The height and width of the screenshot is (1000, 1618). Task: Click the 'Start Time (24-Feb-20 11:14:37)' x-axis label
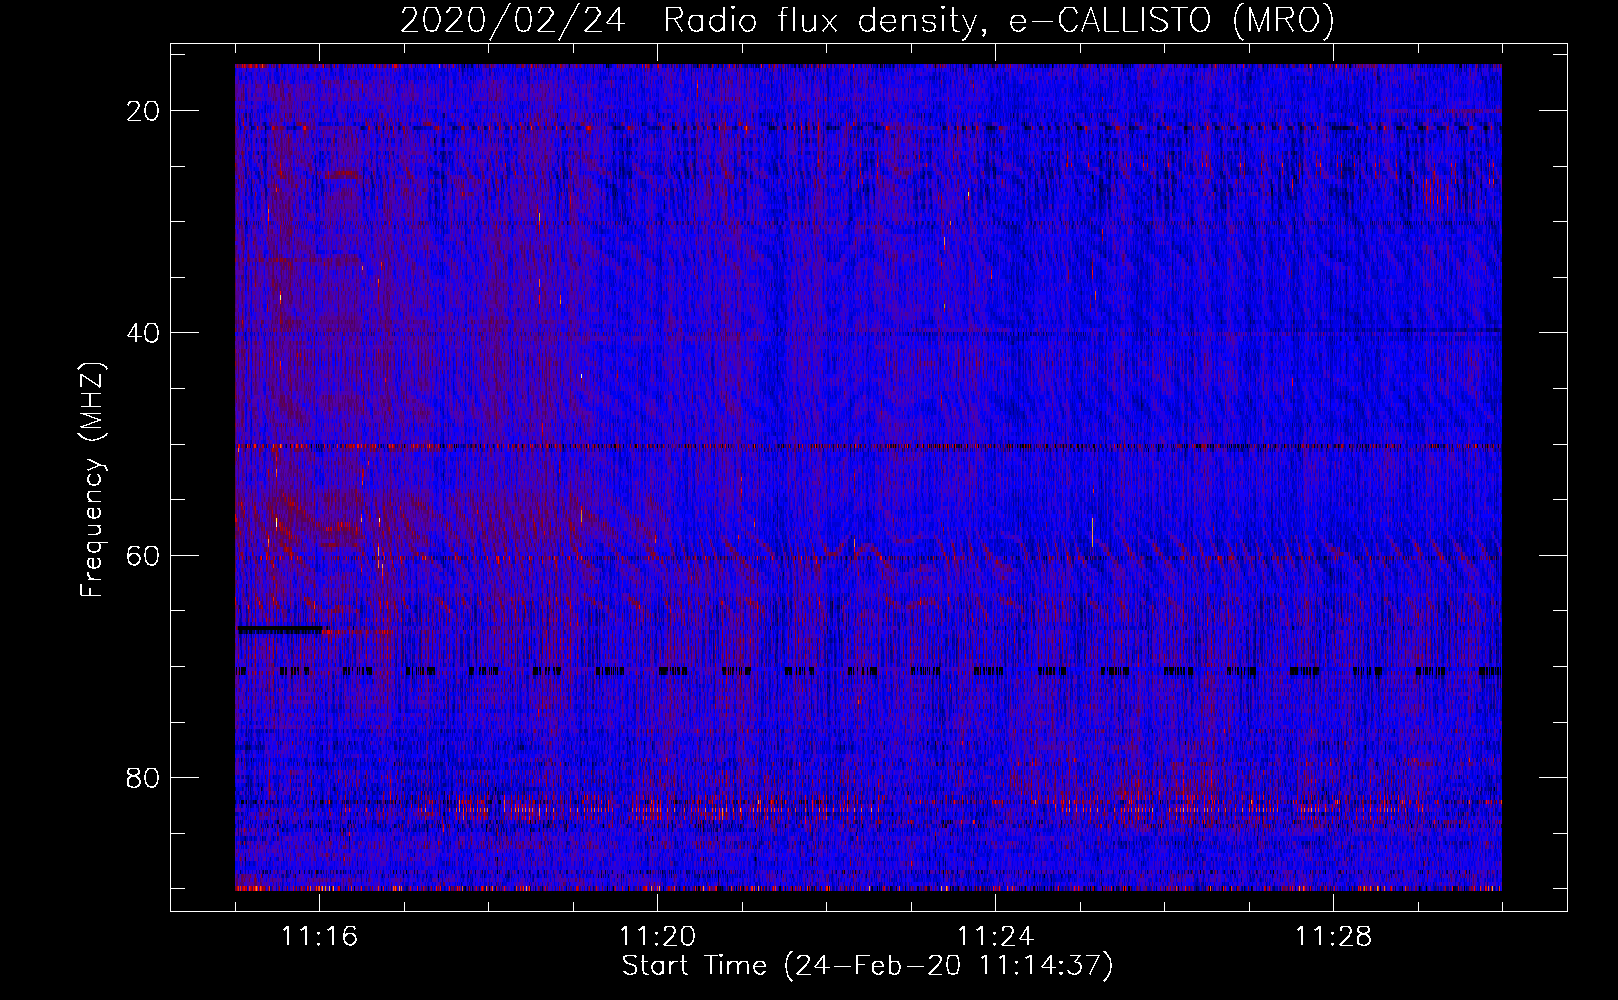(867, 966)
